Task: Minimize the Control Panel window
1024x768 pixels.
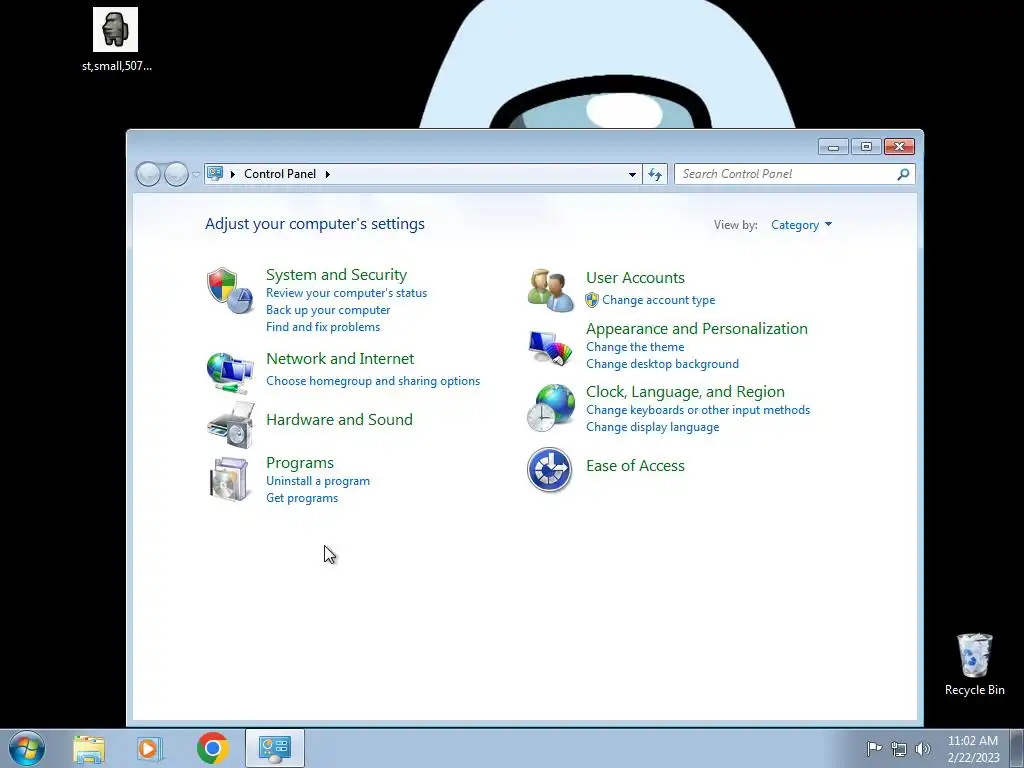Action: point(833,147)
